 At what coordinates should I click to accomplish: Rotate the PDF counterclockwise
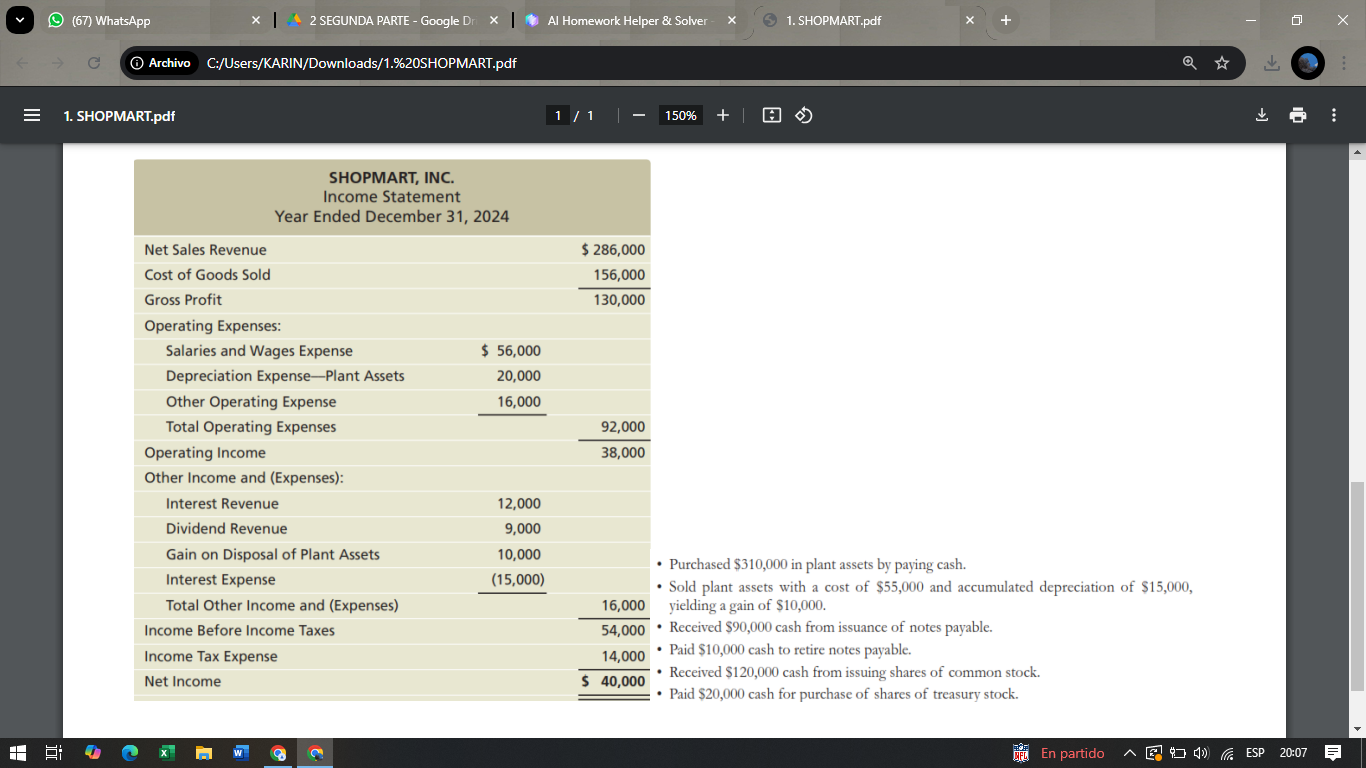point(803,115)
